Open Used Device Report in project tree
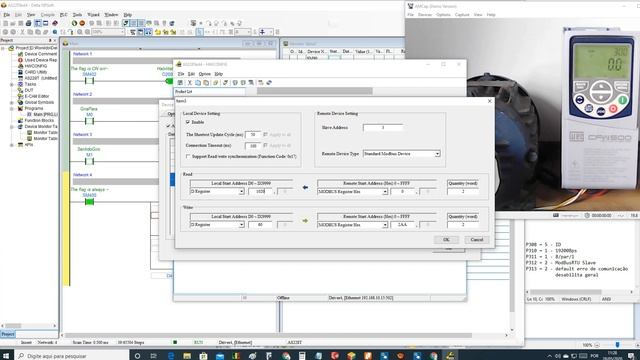The width and height of the screenshot is (640, 360). [40, 60]
